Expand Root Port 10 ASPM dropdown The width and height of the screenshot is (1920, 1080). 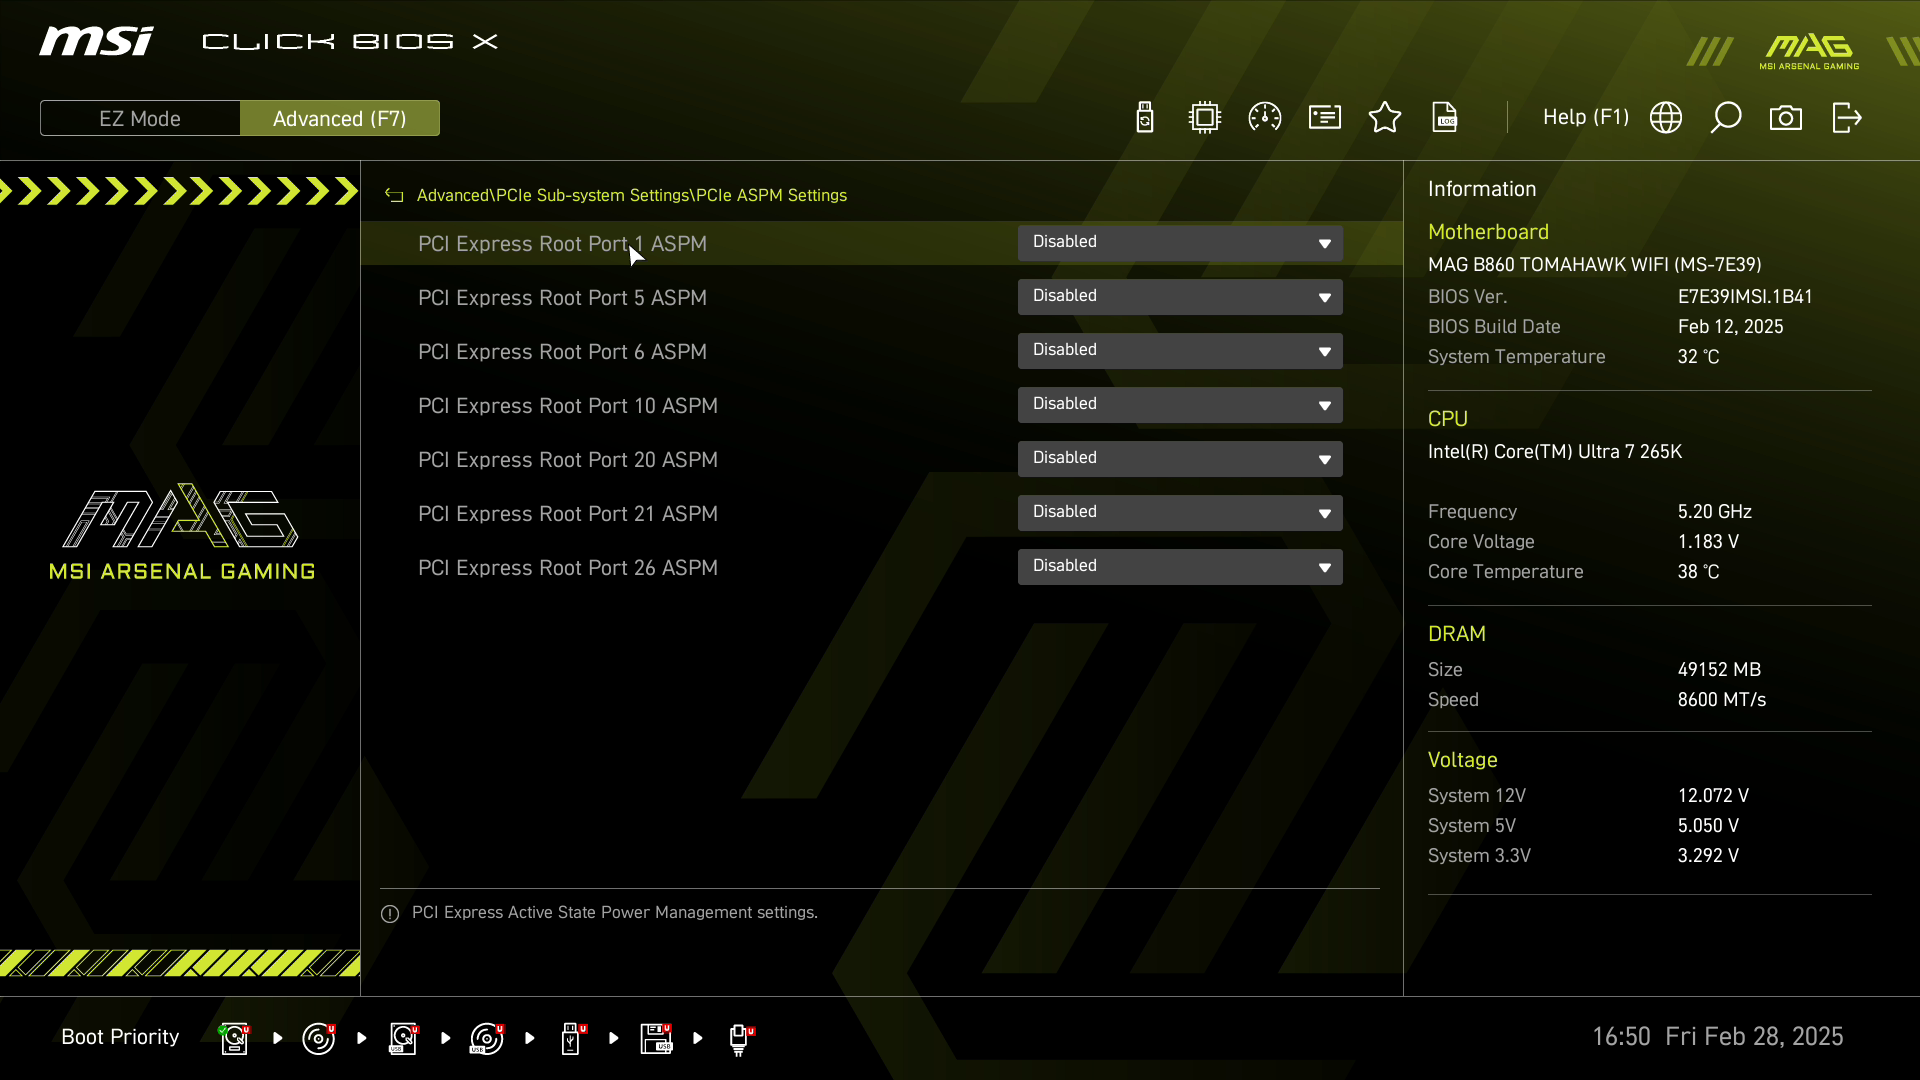(1180, 405)
